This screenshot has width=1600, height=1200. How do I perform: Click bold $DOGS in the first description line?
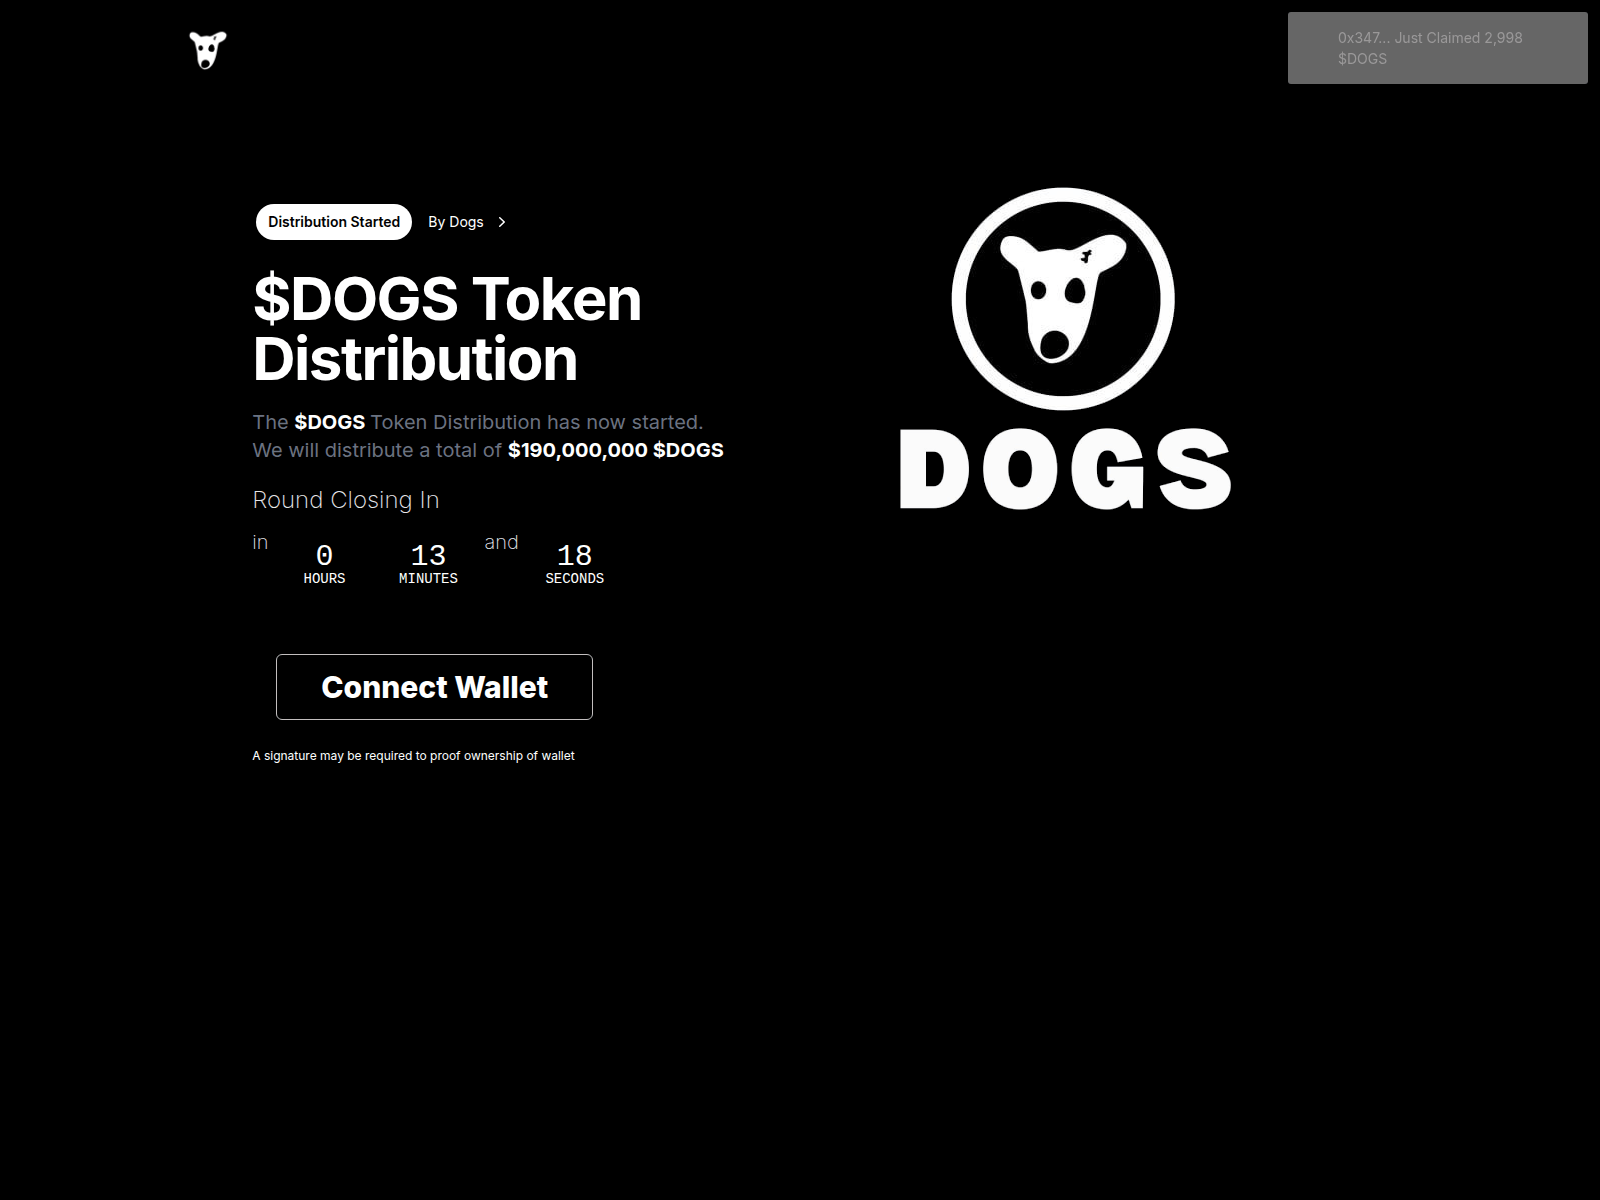[x=330, y=422]
